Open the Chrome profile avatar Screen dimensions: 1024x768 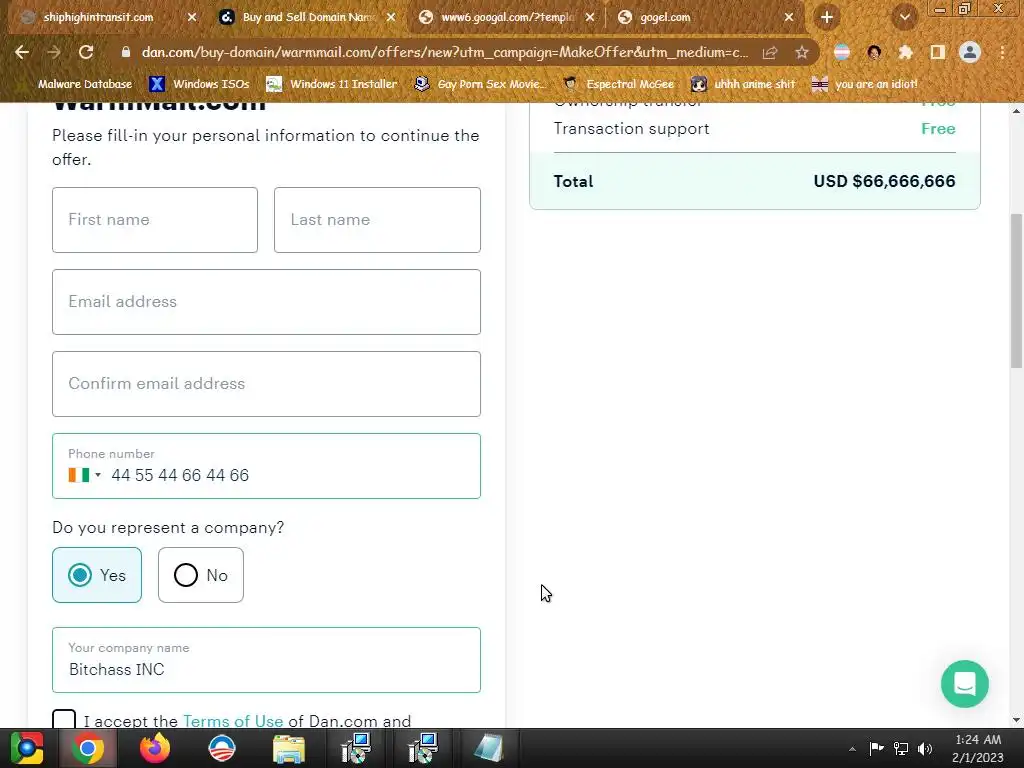tap(970, 52)
